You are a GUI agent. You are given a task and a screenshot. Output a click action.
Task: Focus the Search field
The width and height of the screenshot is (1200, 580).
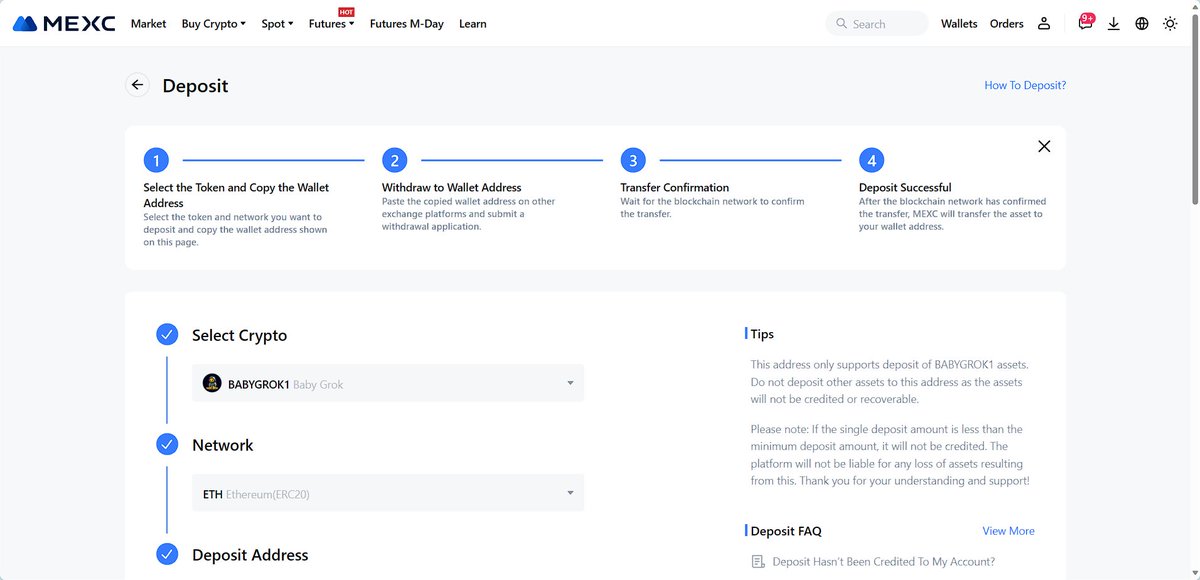(877, 24)
